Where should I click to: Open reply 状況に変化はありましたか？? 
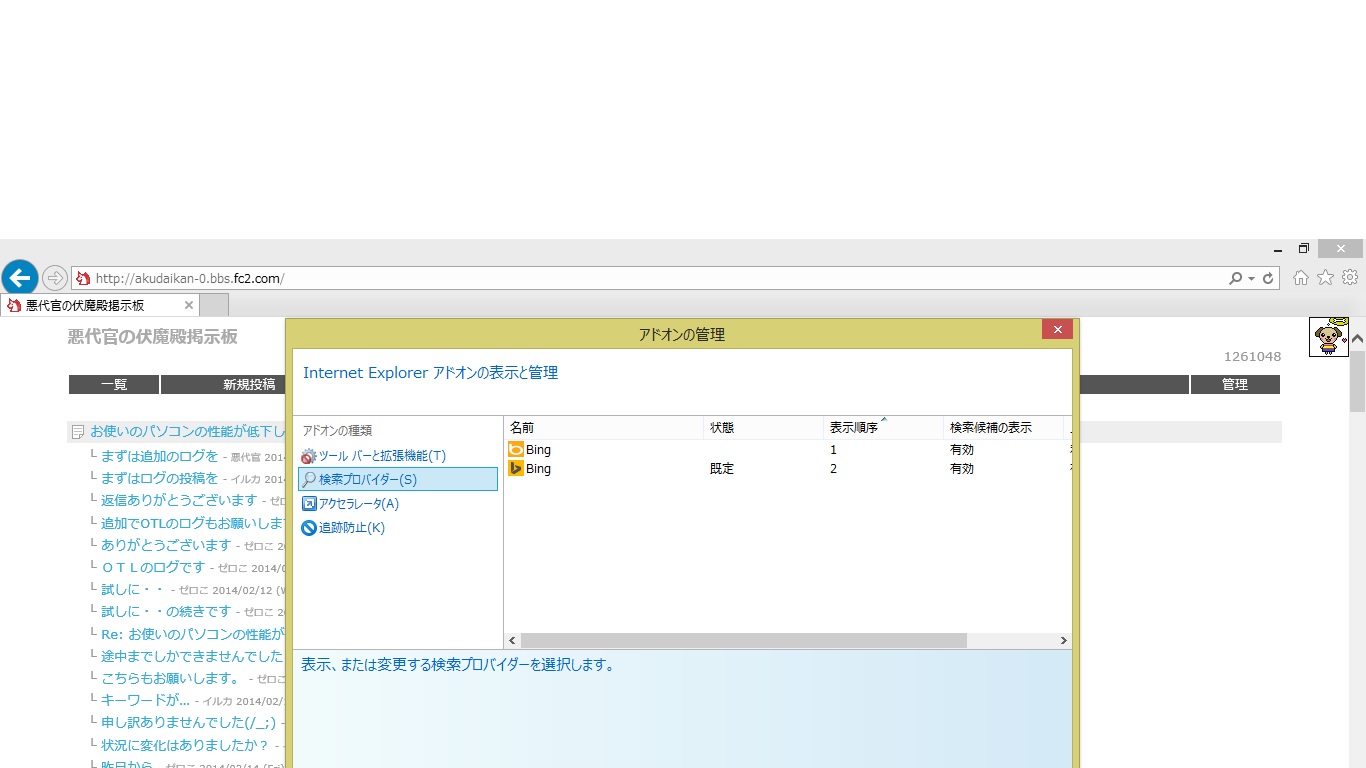click(185, 745)
